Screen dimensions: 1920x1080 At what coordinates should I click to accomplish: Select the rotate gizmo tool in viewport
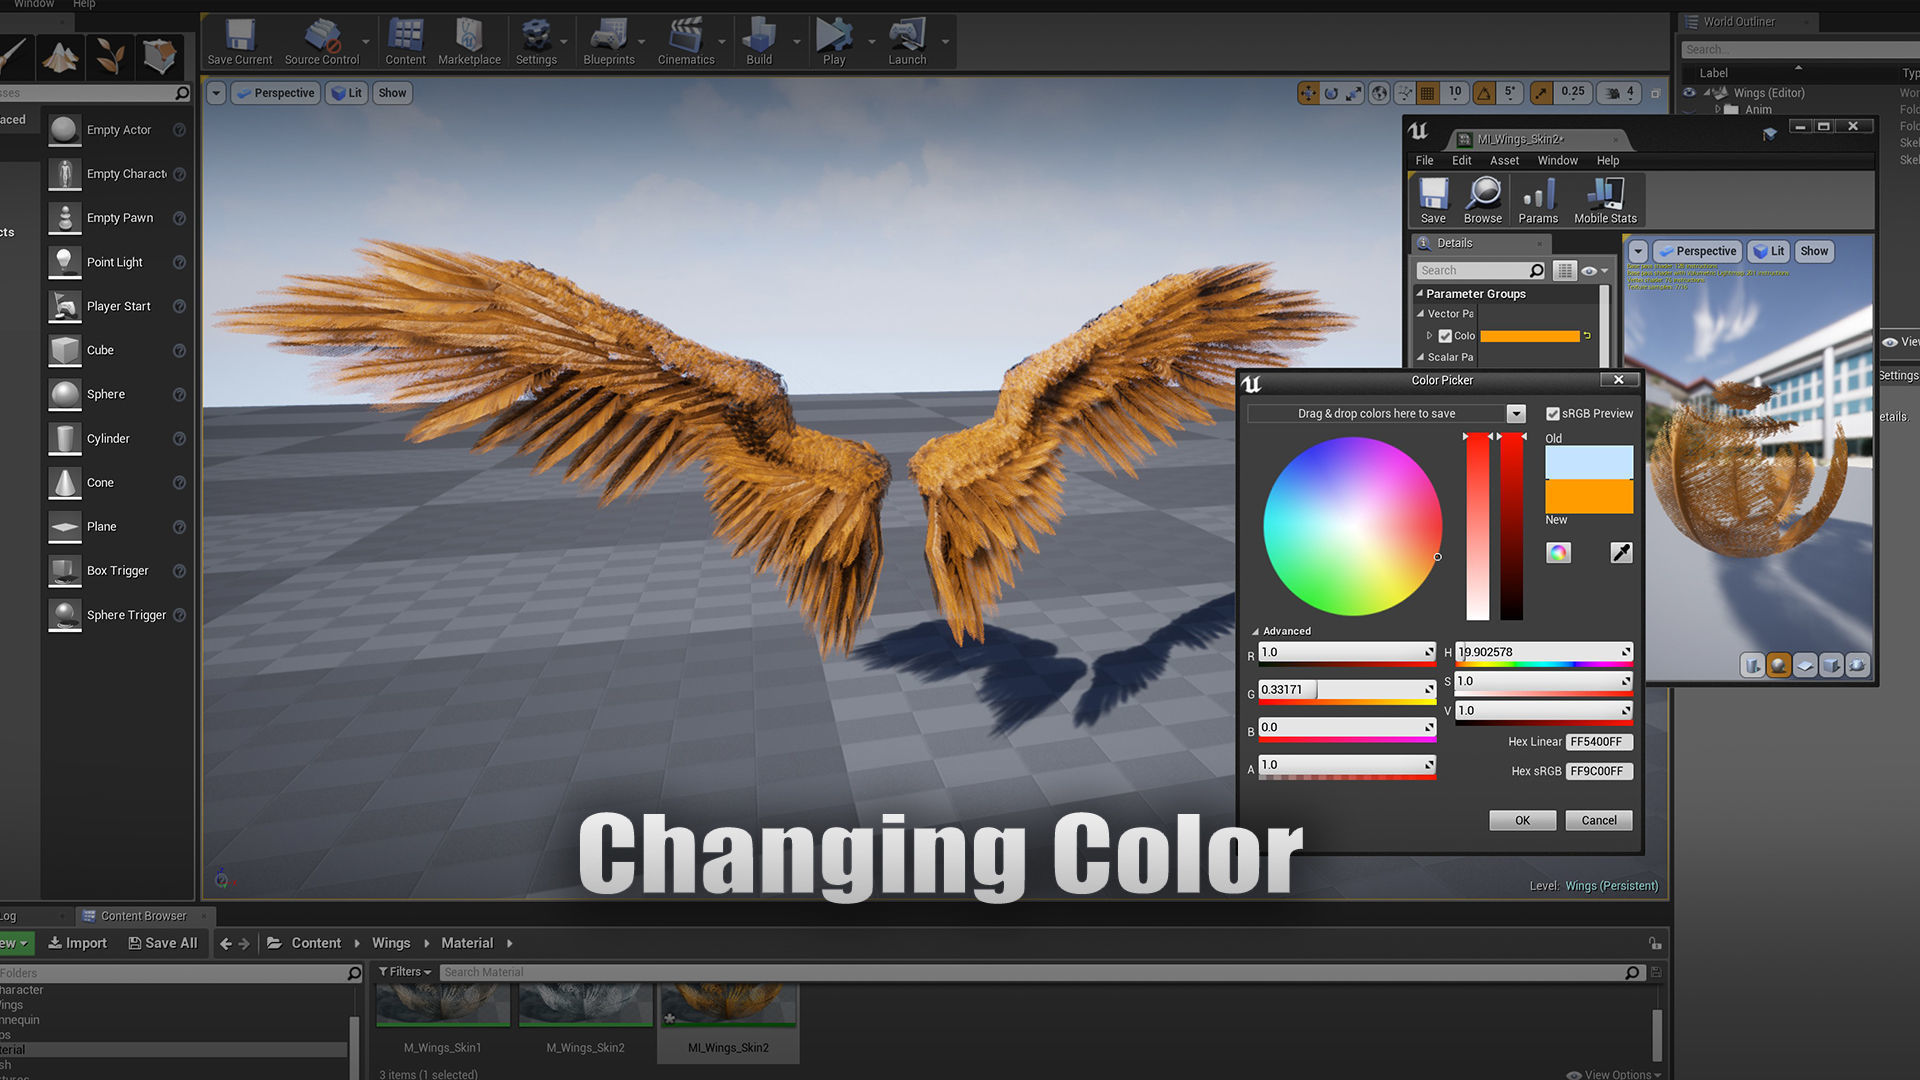coord(1331,93)
